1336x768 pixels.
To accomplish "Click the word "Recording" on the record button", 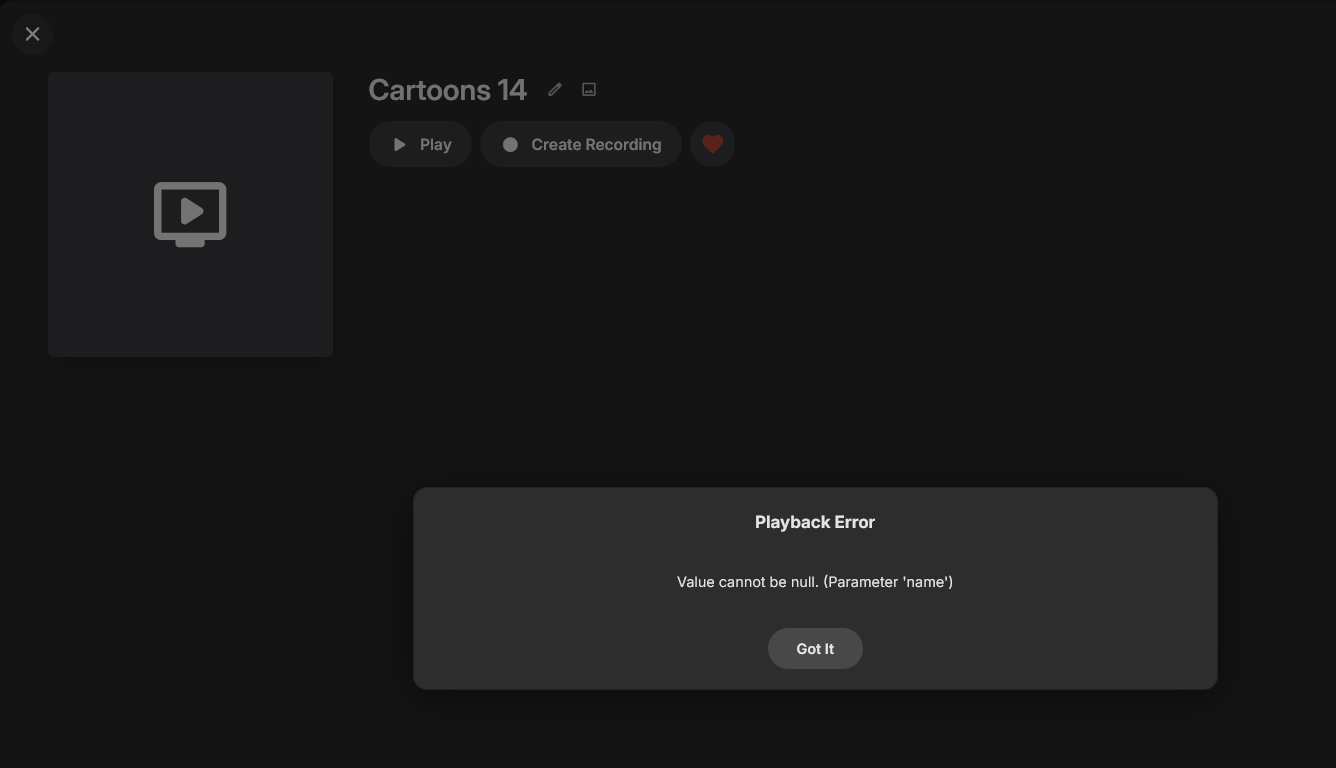I will click(624, 145).
